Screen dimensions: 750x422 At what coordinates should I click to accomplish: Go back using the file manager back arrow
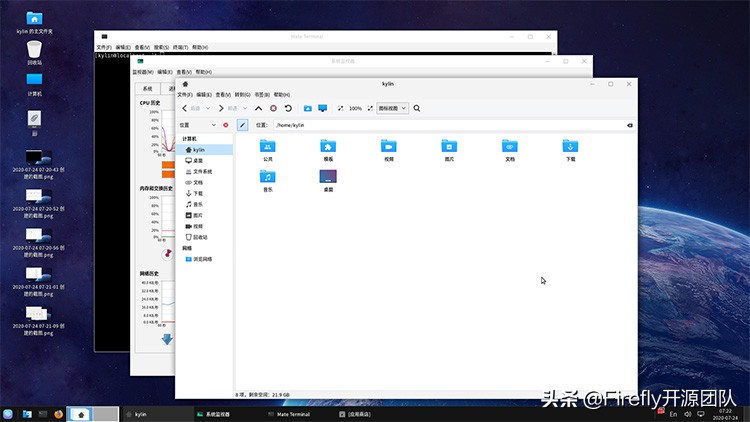[185, 109]
